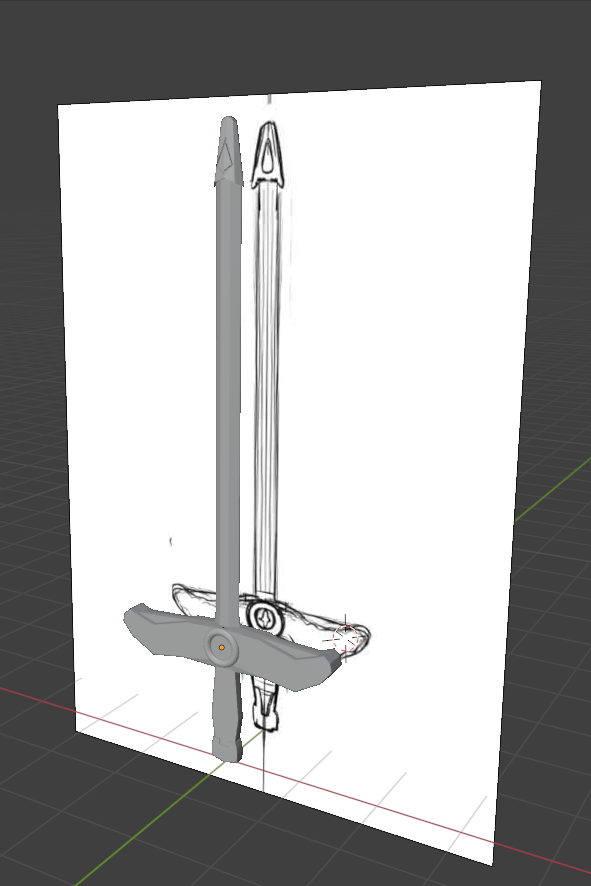This screenshot has height=886, width=591.
Task: Select the orange origin dot on guard
Action: [222, 648]
